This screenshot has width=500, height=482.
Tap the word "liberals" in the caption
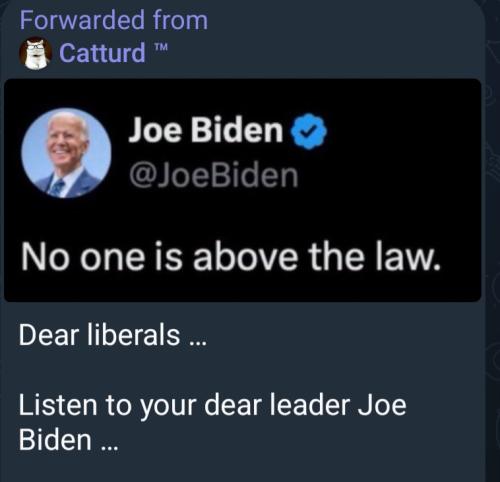click(134, 335)
